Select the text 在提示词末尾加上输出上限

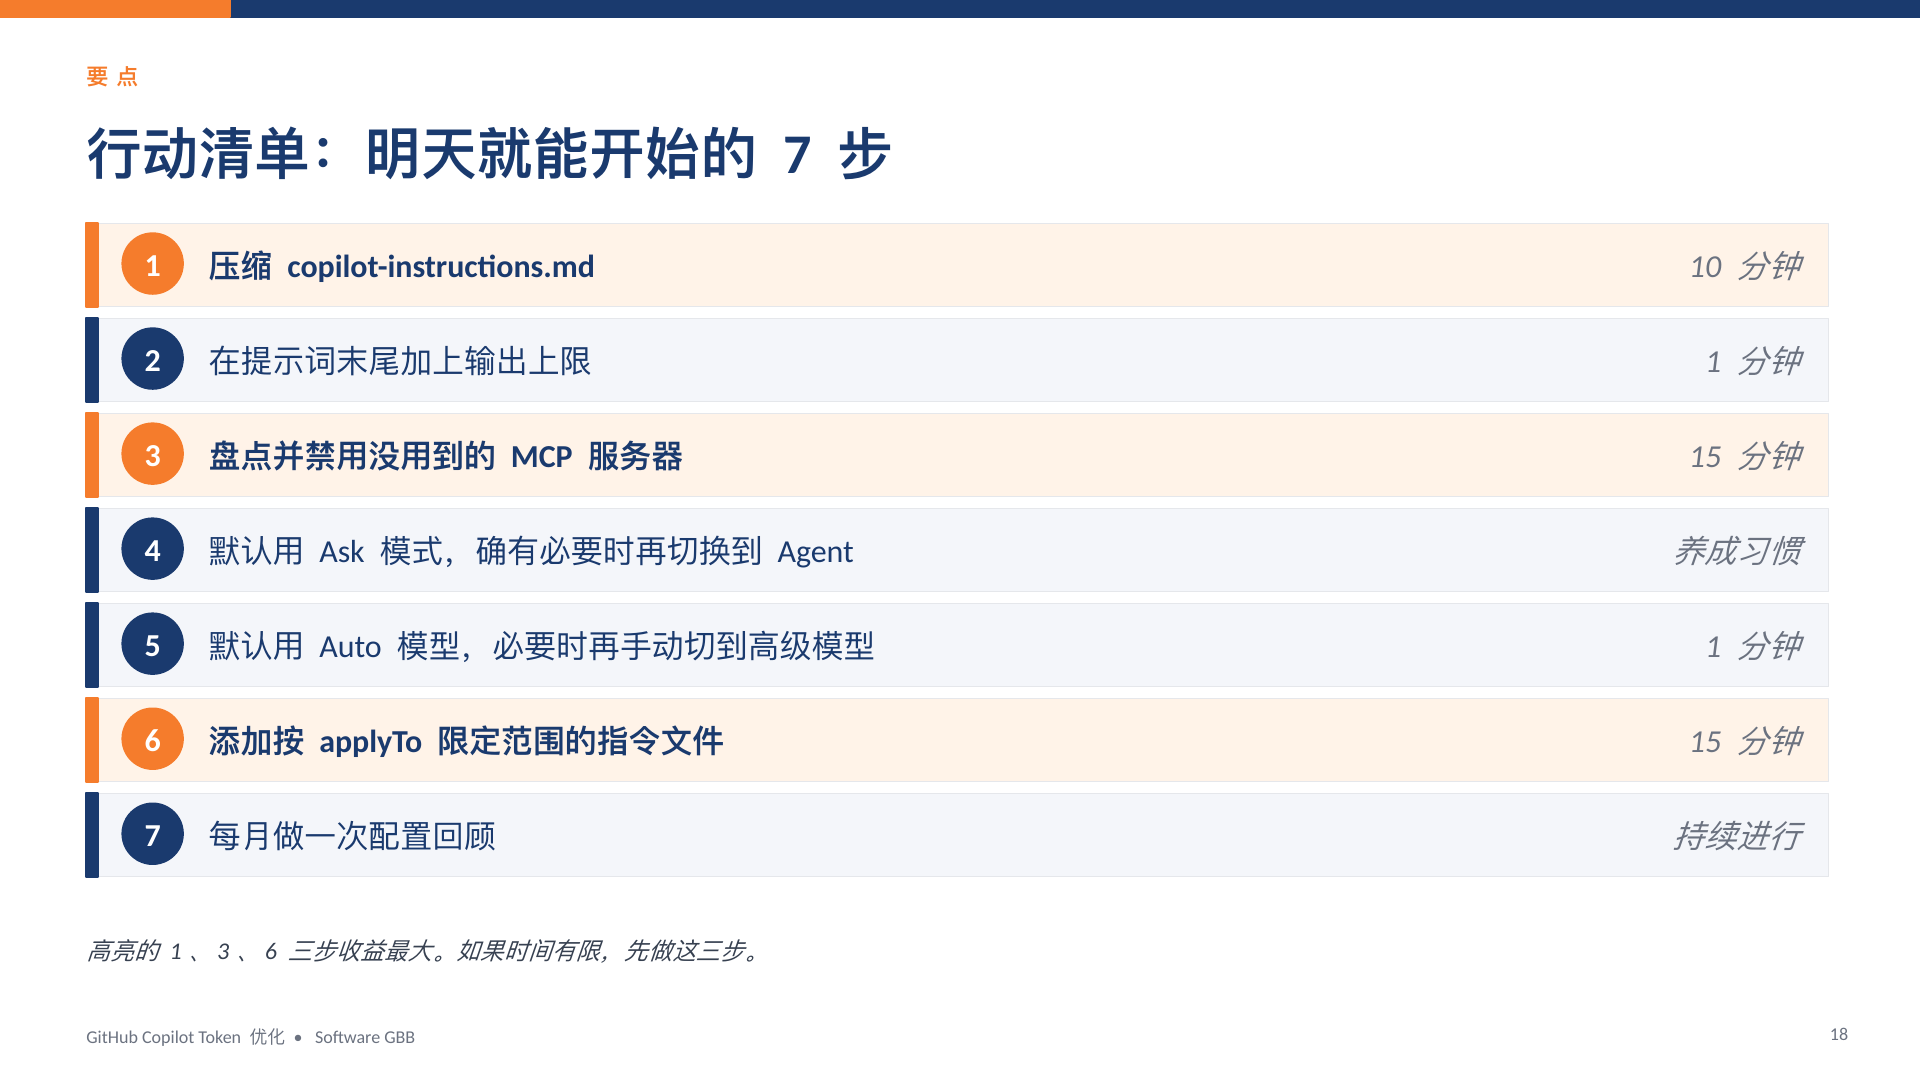click(x=400, y=361)
